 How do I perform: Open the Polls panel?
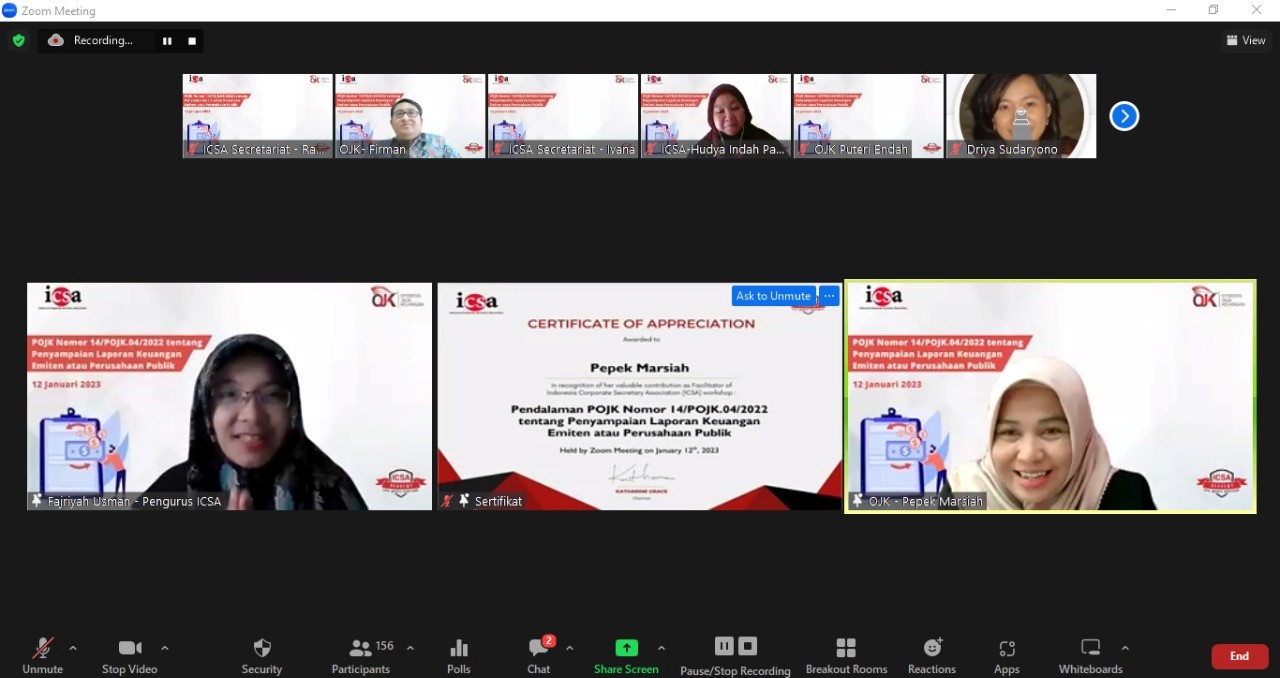(x=459, y=655)
